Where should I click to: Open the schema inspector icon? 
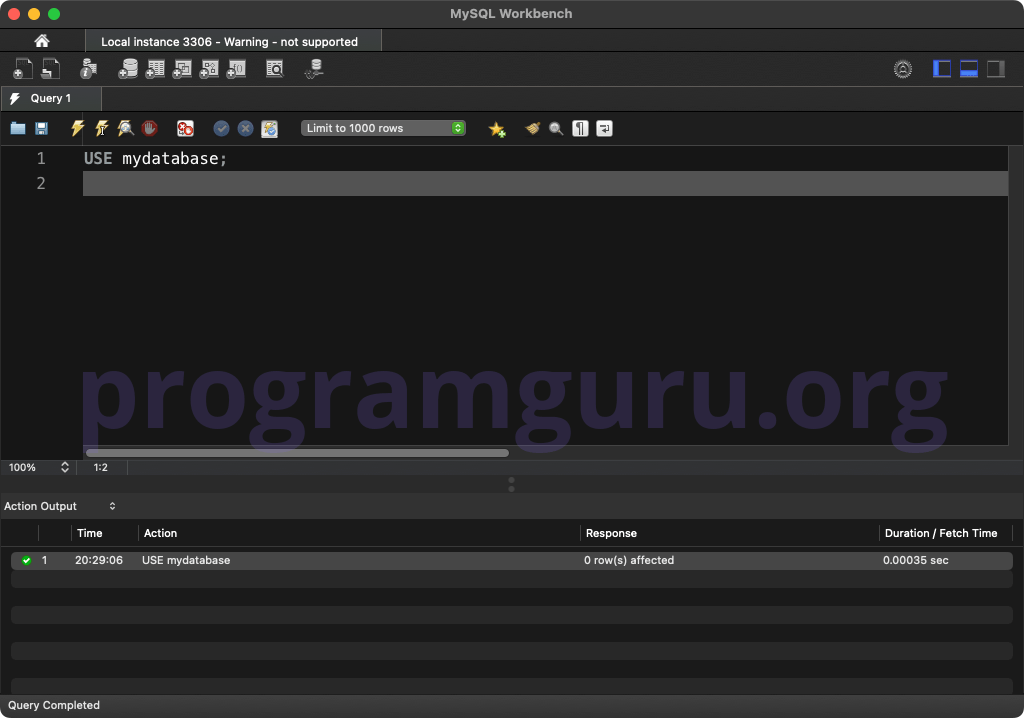(88, 69)
